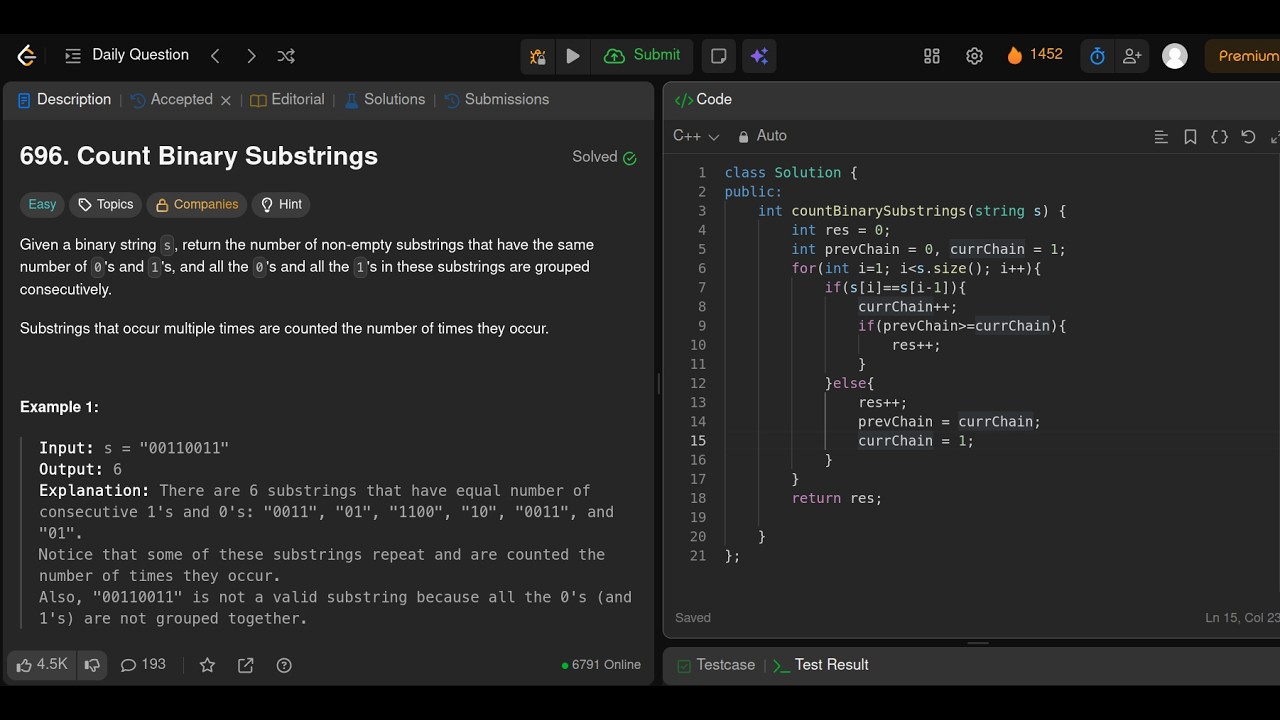1280x720 pixels.
Task: Open the AI sparkle assistant
Action: (759, 56)
